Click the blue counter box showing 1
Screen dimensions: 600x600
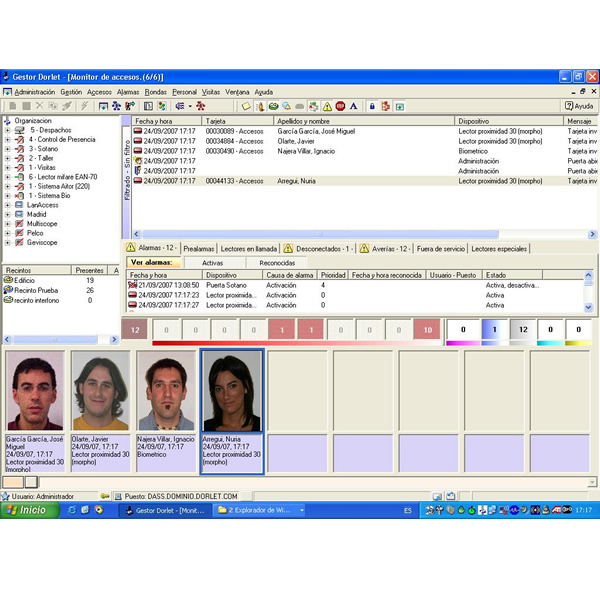494,329
